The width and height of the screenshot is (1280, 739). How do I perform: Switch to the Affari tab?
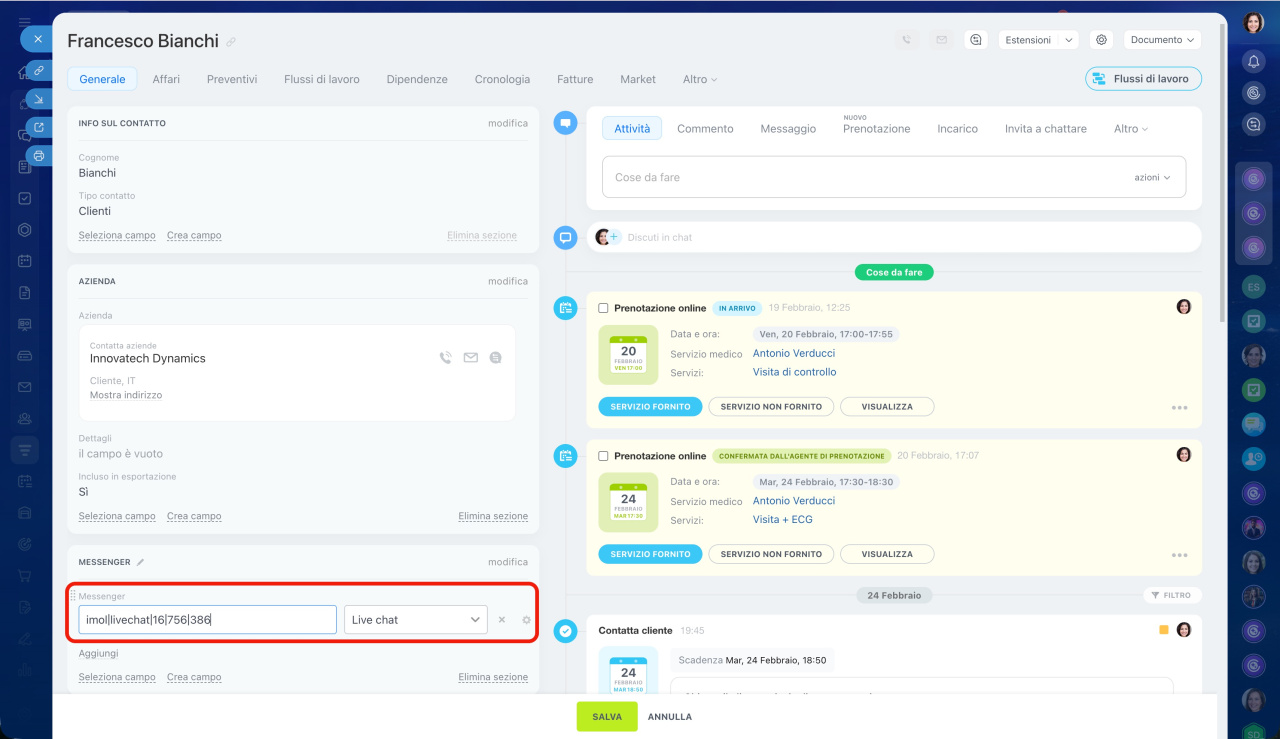(166, 79)
